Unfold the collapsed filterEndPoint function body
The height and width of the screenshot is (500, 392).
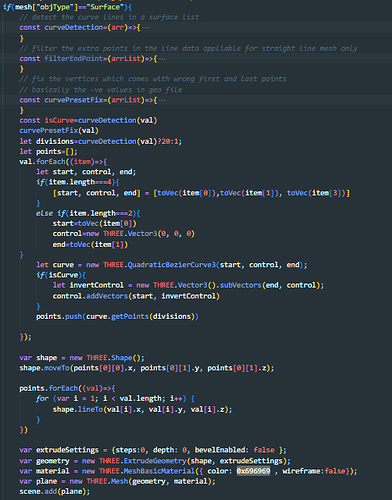coord(162,59)
